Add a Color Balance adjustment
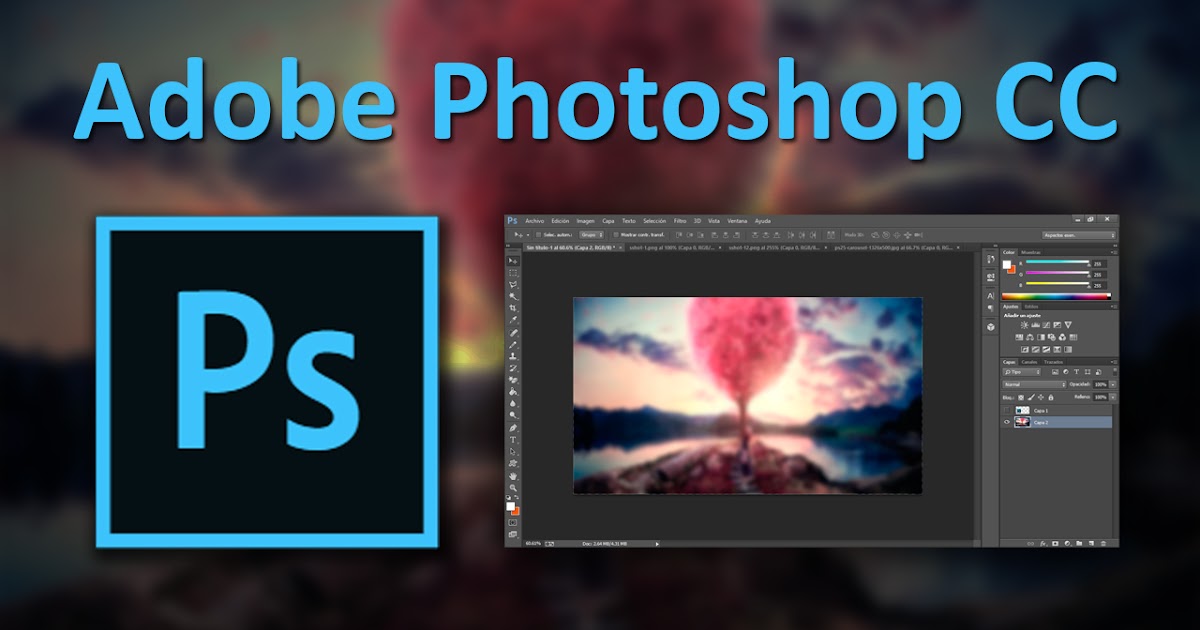1200x630 pixels. coord(1030,337)
